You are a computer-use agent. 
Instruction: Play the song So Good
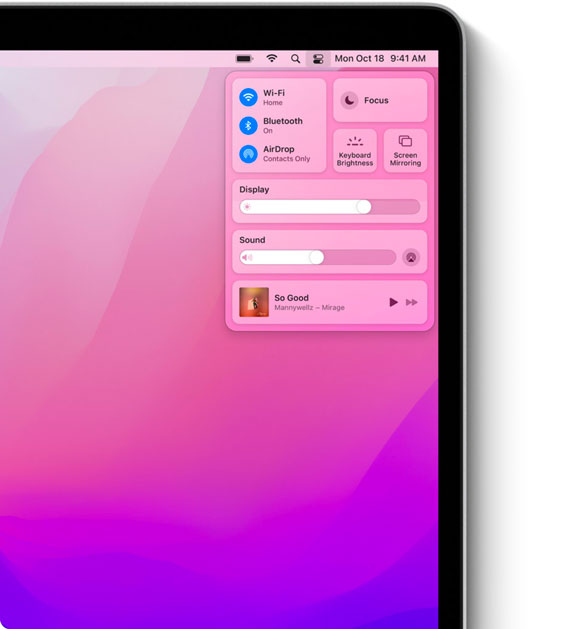[393, 302]
